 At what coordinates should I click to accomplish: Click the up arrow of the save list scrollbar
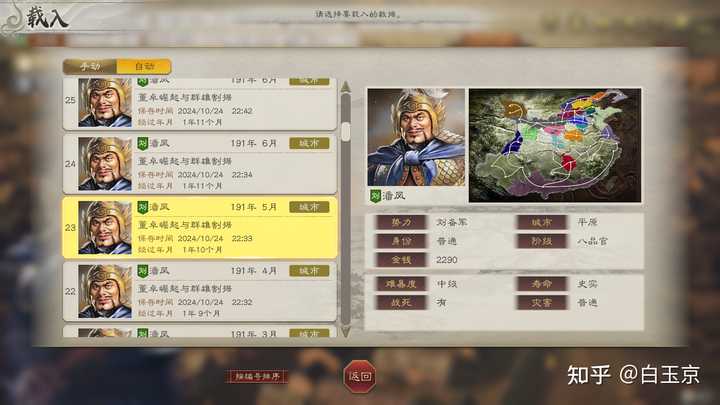point(346,86)
